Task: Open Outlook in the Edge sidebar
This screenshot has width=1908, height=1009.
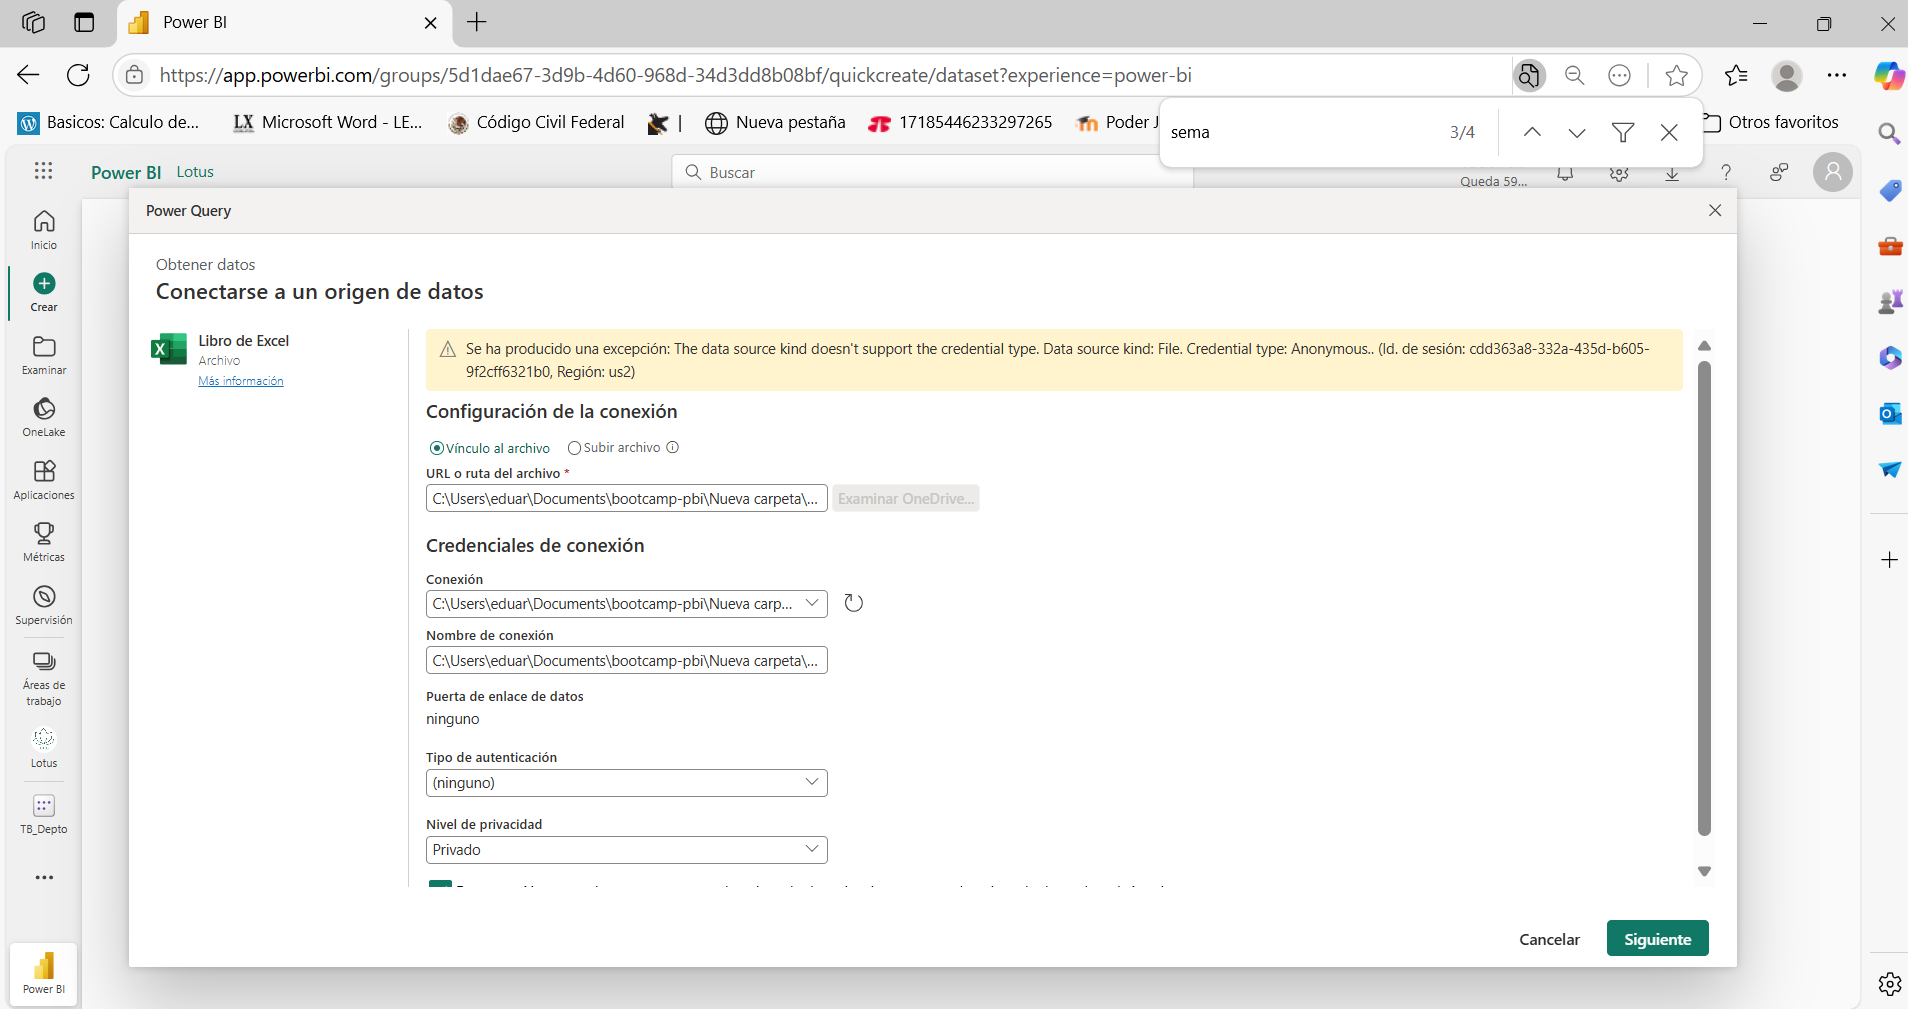Action: point(1889,413)
